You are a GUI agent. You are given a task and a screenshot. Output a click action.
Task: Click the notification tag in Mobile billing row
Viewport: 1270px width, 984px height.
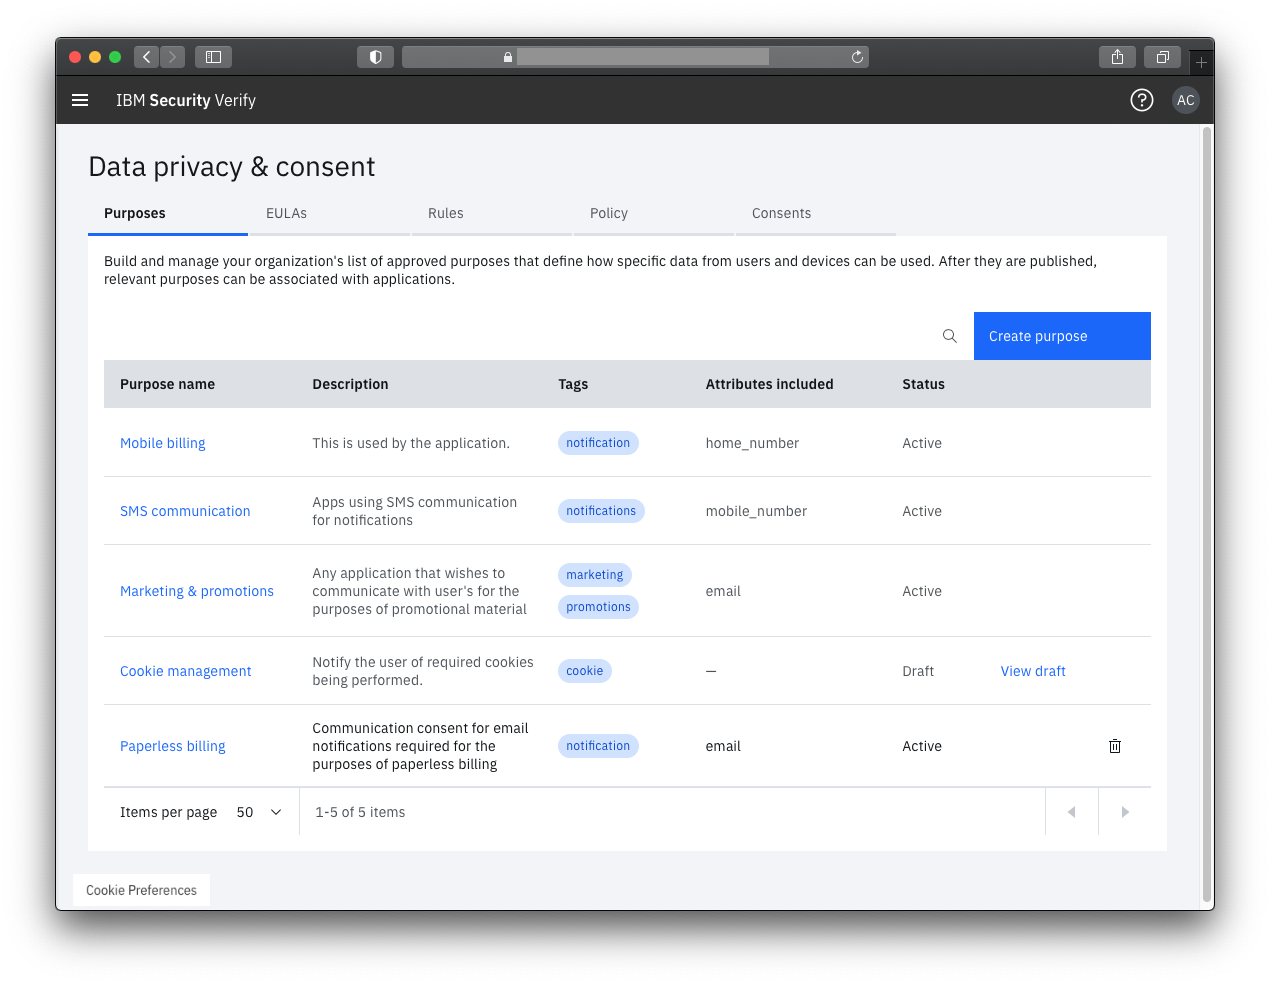[x=598, y=443]
